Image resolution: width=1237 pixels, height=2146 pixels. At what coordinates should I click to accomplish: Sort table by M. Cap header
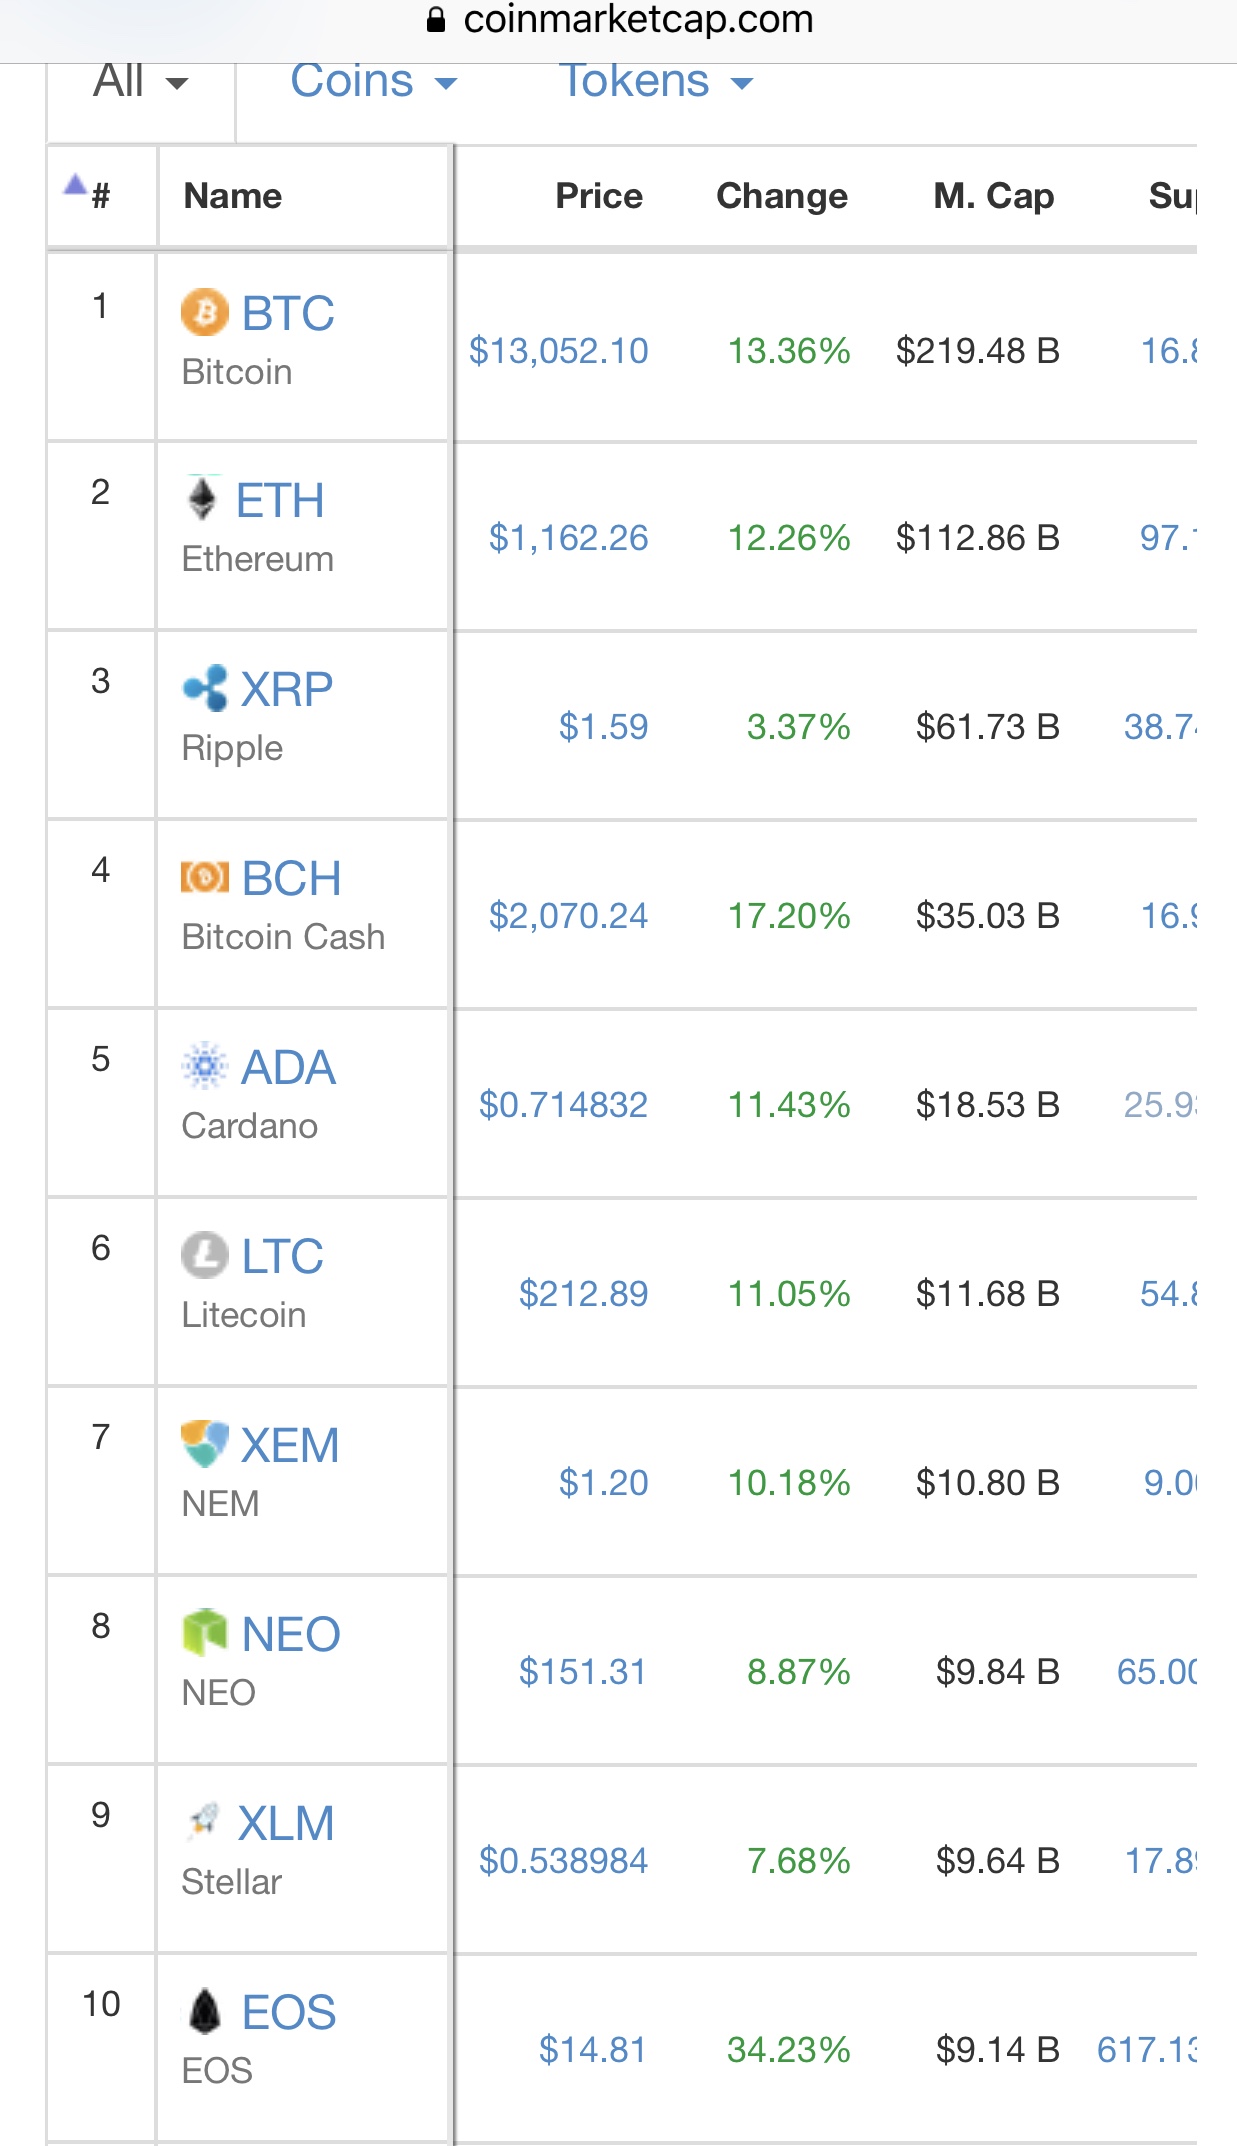click(994, 196)
